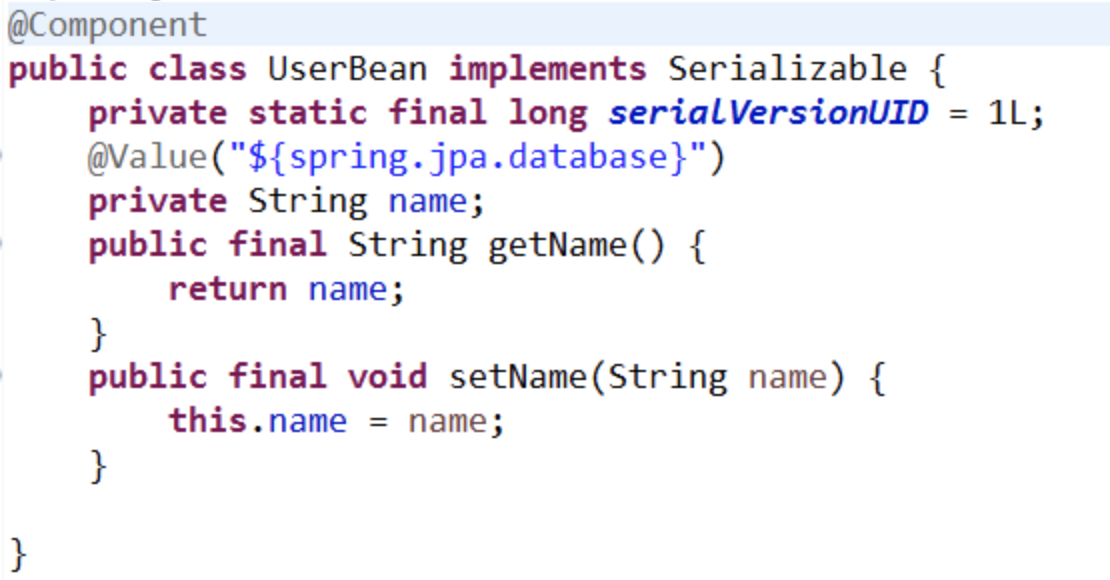This screenshot has height=580, width=1110.
Task: Click the implements keyword
Action: 547,69
